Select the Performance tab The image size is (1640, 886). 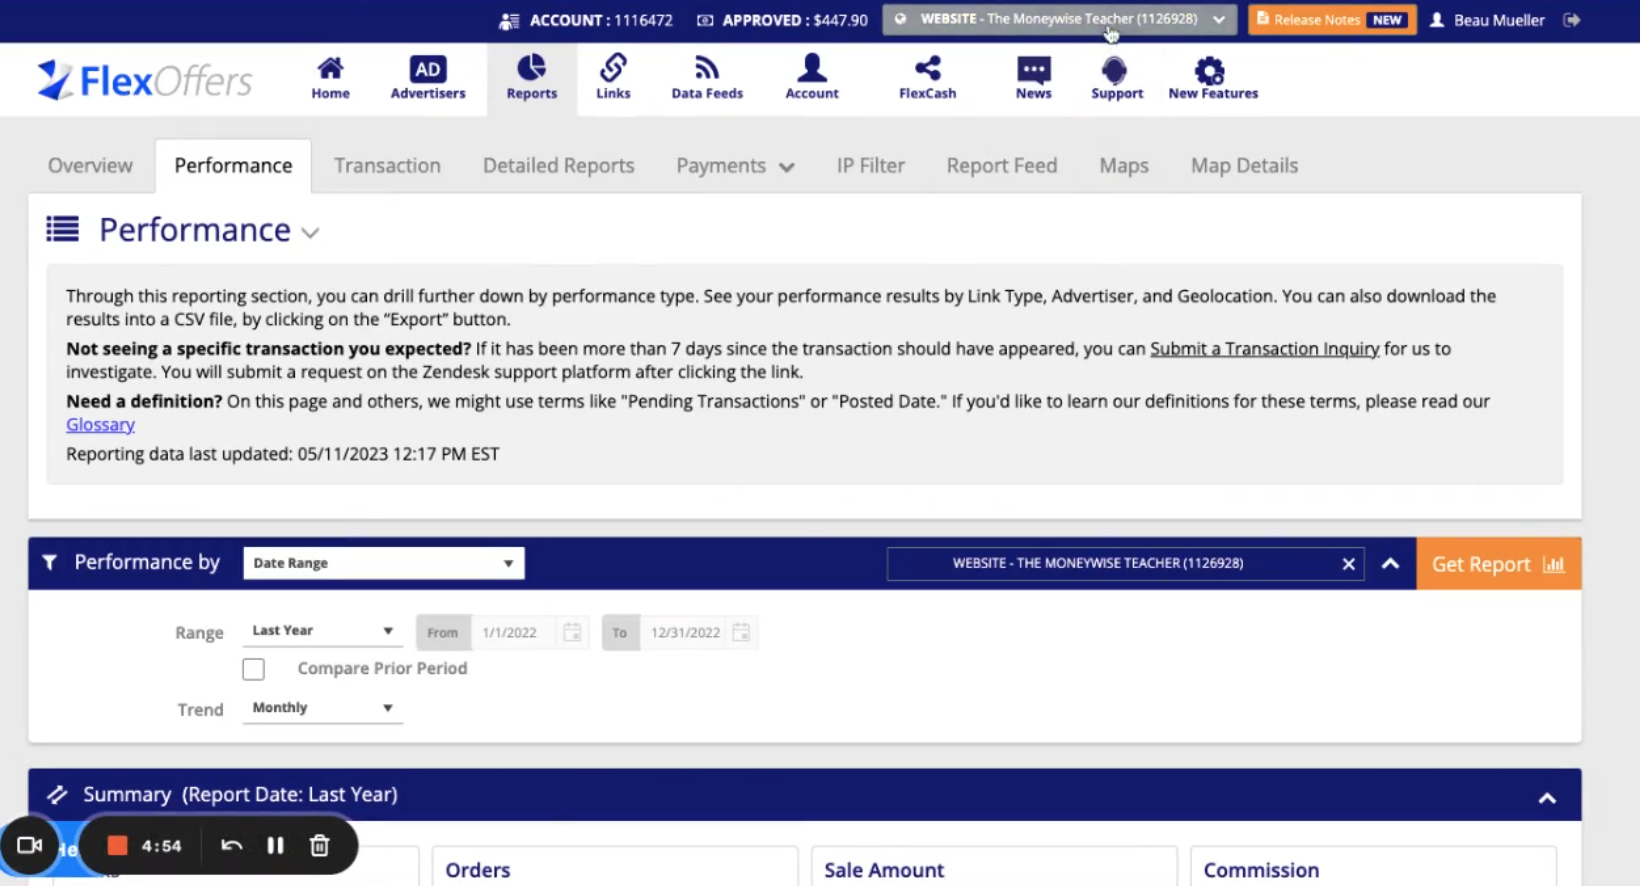point(233,166)
